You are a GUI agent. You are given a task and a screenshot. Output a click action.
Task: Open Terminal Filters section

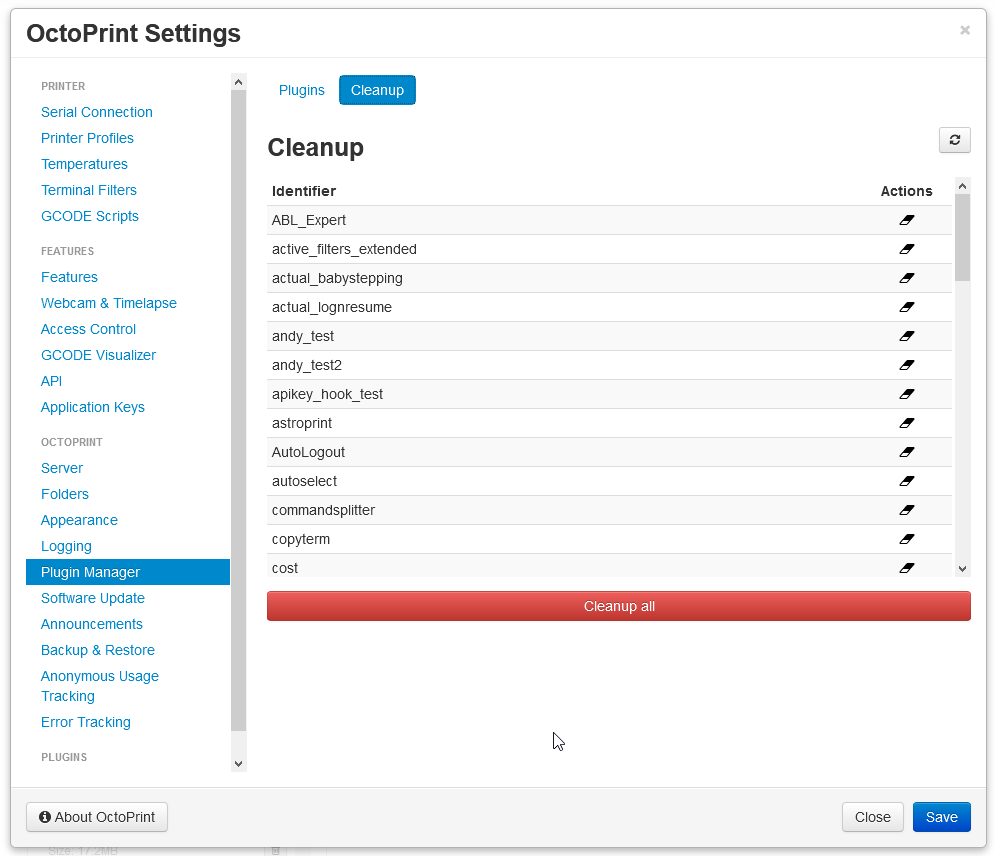click(x=88, y=190)
